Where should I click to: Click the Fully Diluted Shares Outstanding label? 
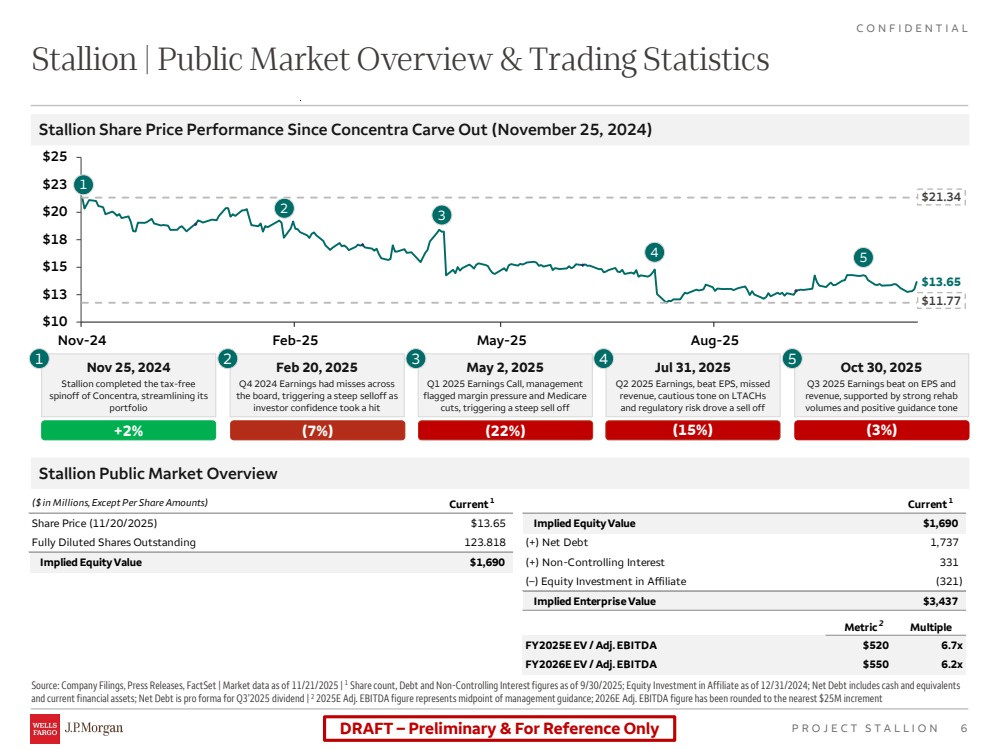[x=113, y=542]
